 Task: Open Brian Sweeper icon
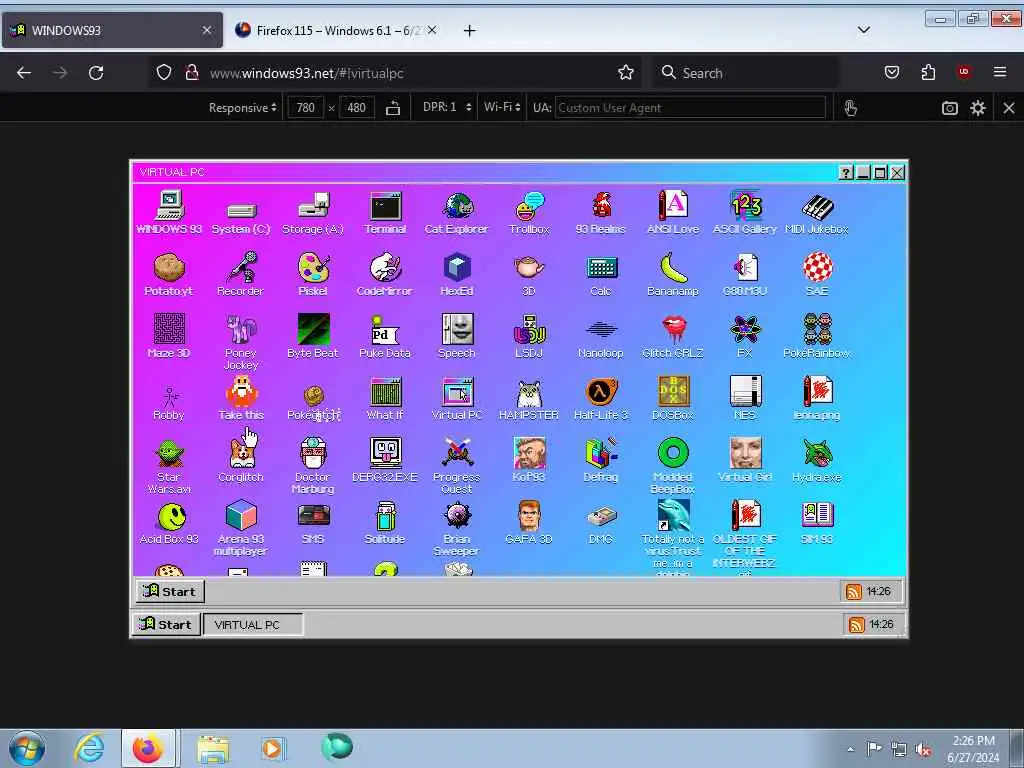coord(457,528)
